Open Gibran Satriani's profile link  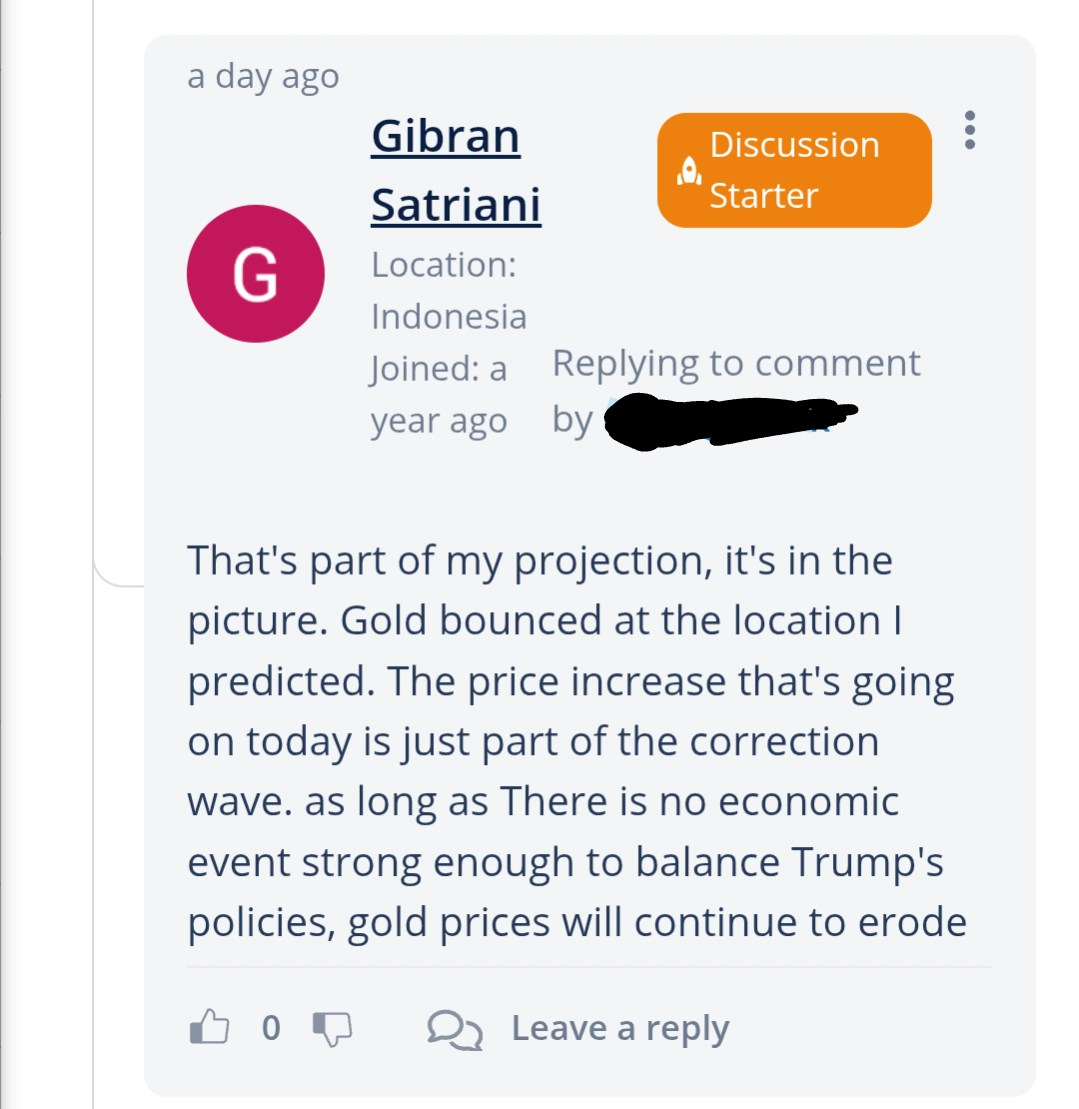point(456,170)
